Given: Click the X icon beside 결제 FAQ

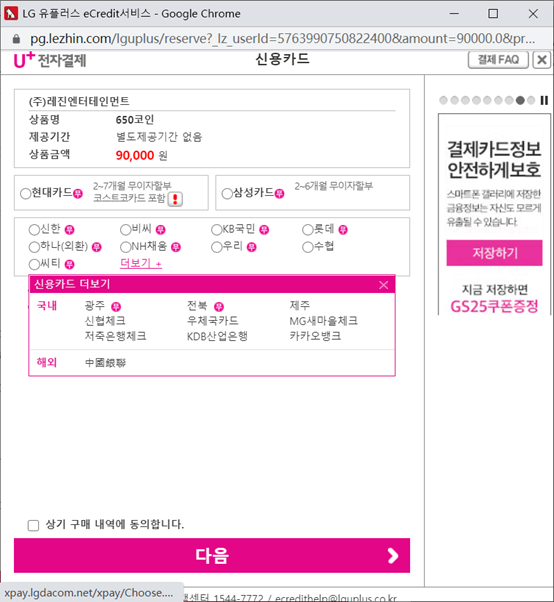Looking at the screenshot, I should (541, 60).
